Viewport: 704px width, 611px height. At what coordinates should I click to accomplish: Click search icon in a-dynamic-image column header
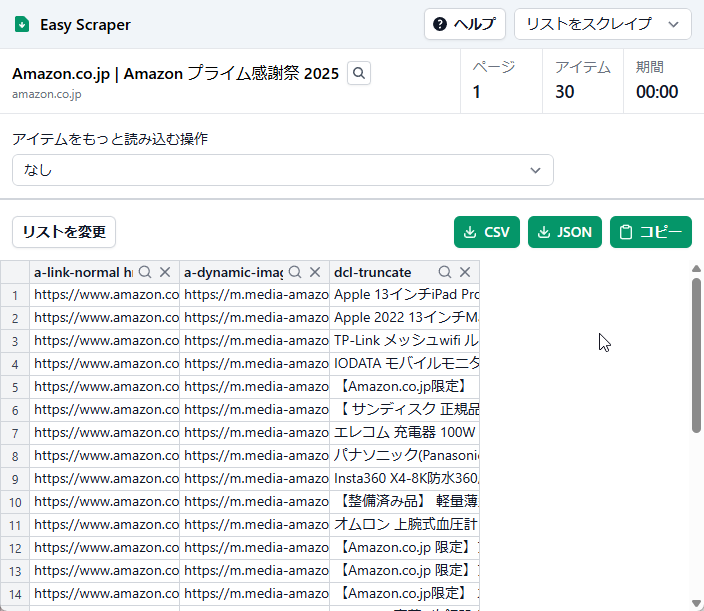pos(295,272)
